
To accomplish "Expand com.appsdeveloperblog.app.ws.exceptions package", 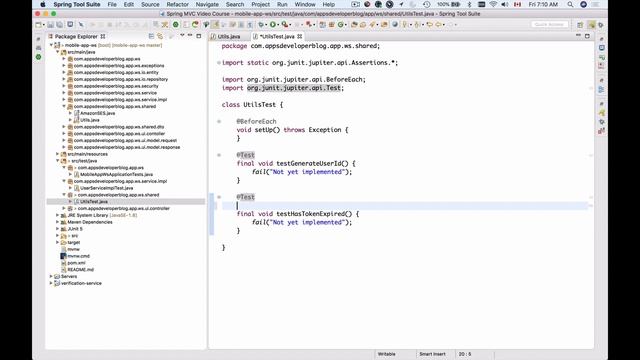I will 64,66.
